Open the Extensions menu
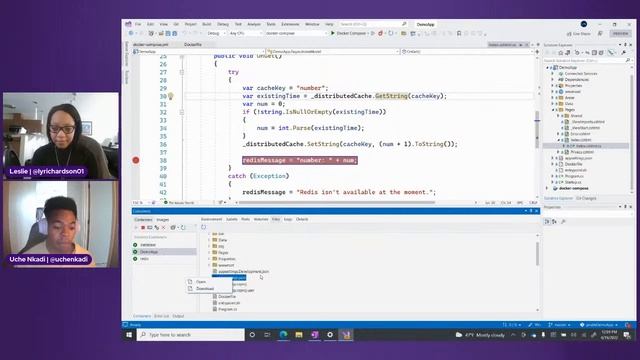The image size is (640, 360). [x=290, y=24]
